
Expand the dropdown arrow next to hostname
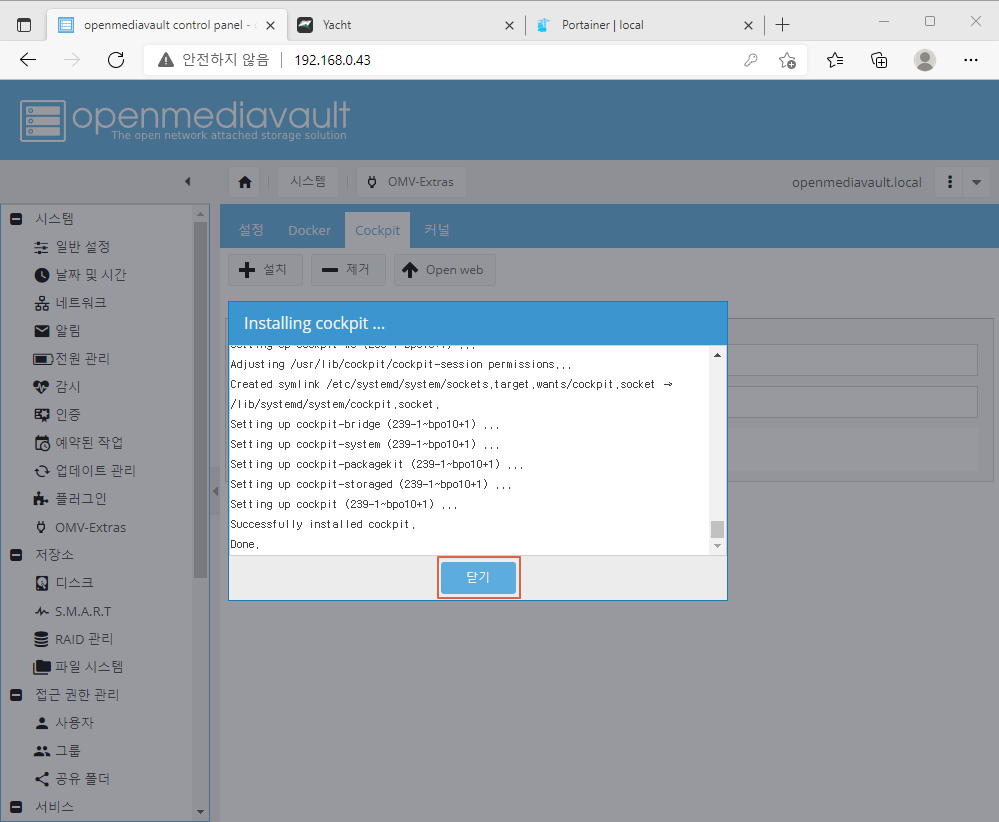click(x=976, y=182)
